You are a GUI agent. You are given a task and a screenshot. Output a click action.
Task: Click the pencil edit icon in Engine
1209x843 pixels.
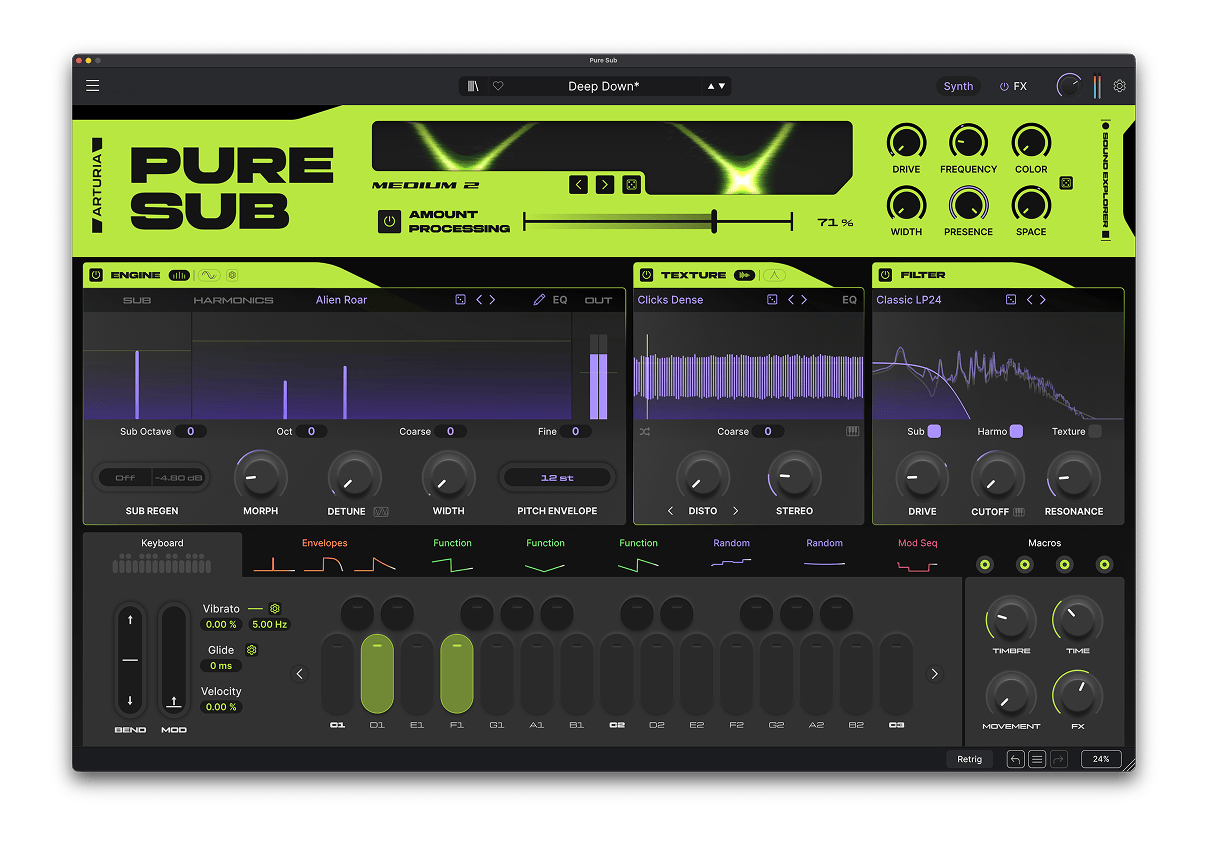coord(539,300)
